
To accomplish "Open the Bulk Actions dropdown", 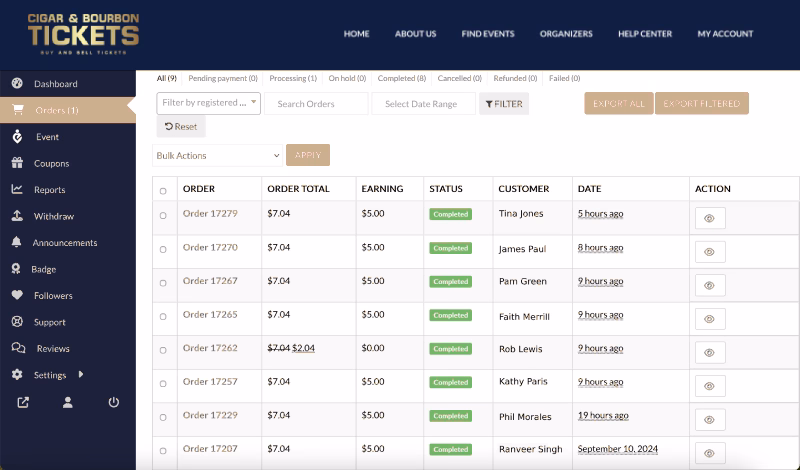I will pyautogui.click(x=218, y=156).
